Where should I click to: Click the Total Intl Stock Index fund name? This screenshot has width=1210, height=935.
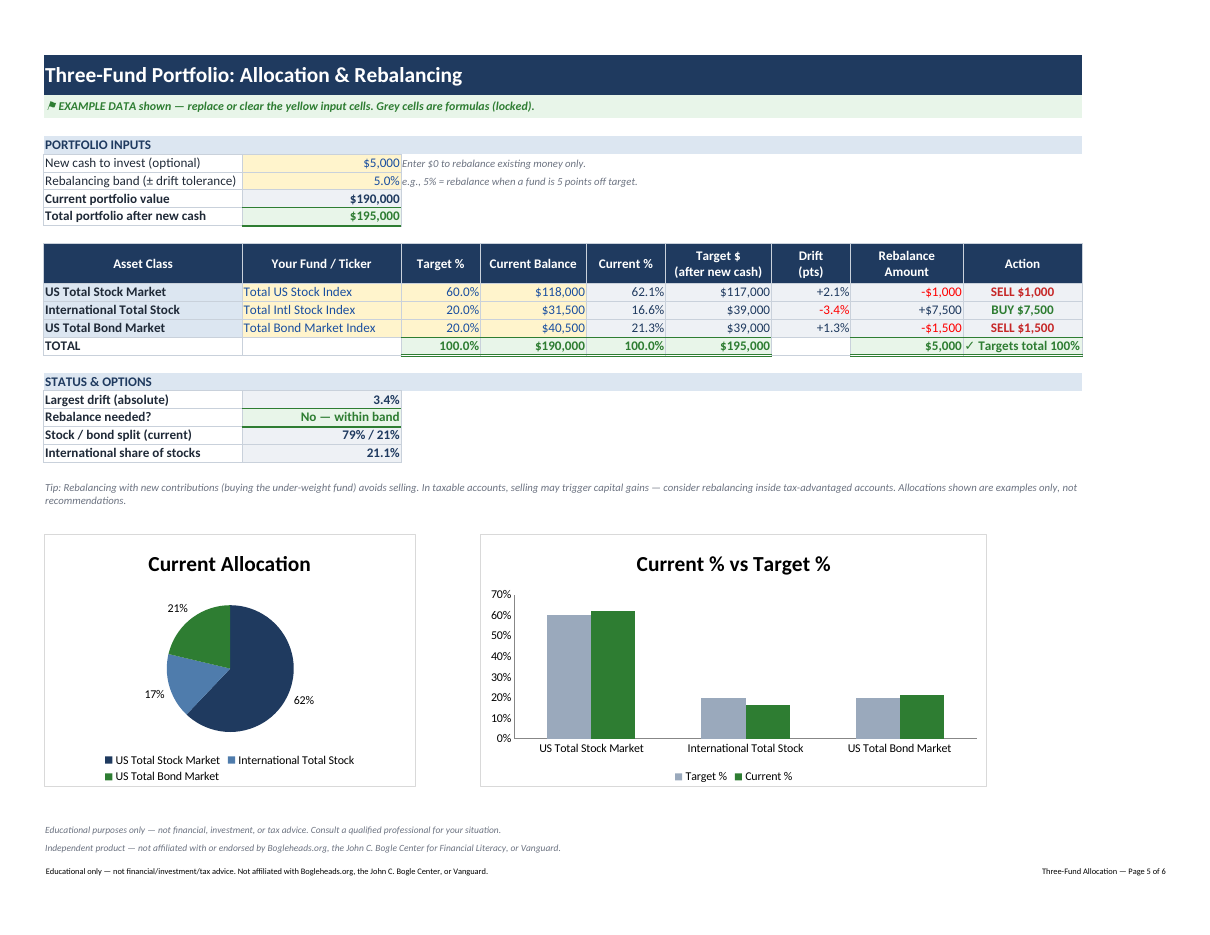tap(322, 310)
